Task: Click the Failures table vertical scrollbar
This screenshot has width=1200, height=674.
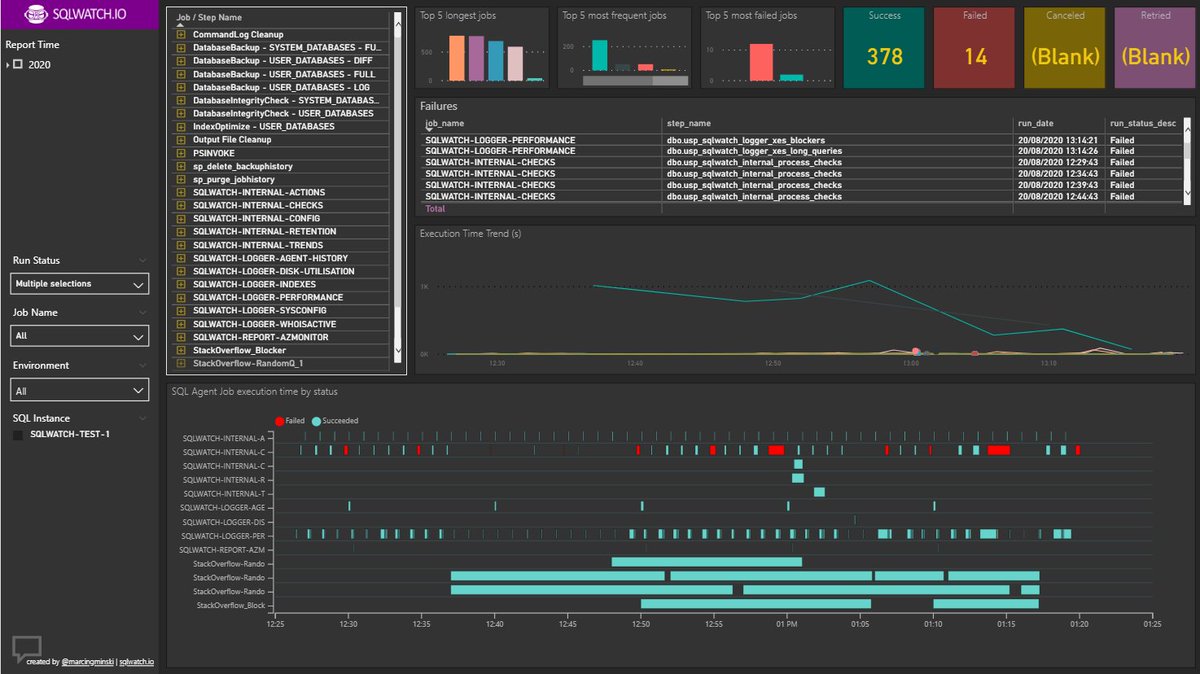Action: 1189,162
